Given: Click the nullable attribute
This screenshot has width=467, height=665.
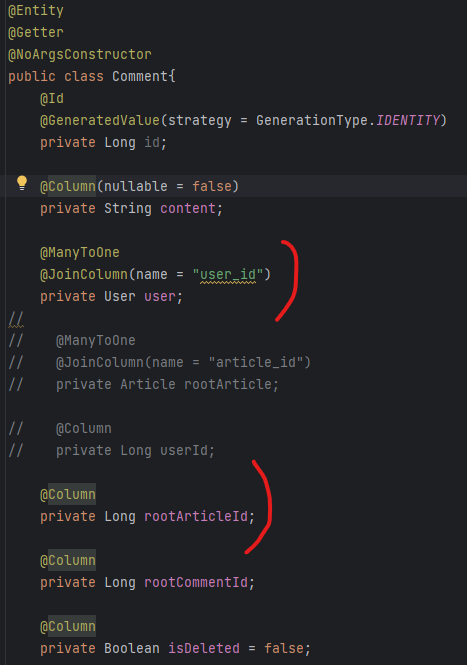Looking at the screenshot, I should [136, 187].
